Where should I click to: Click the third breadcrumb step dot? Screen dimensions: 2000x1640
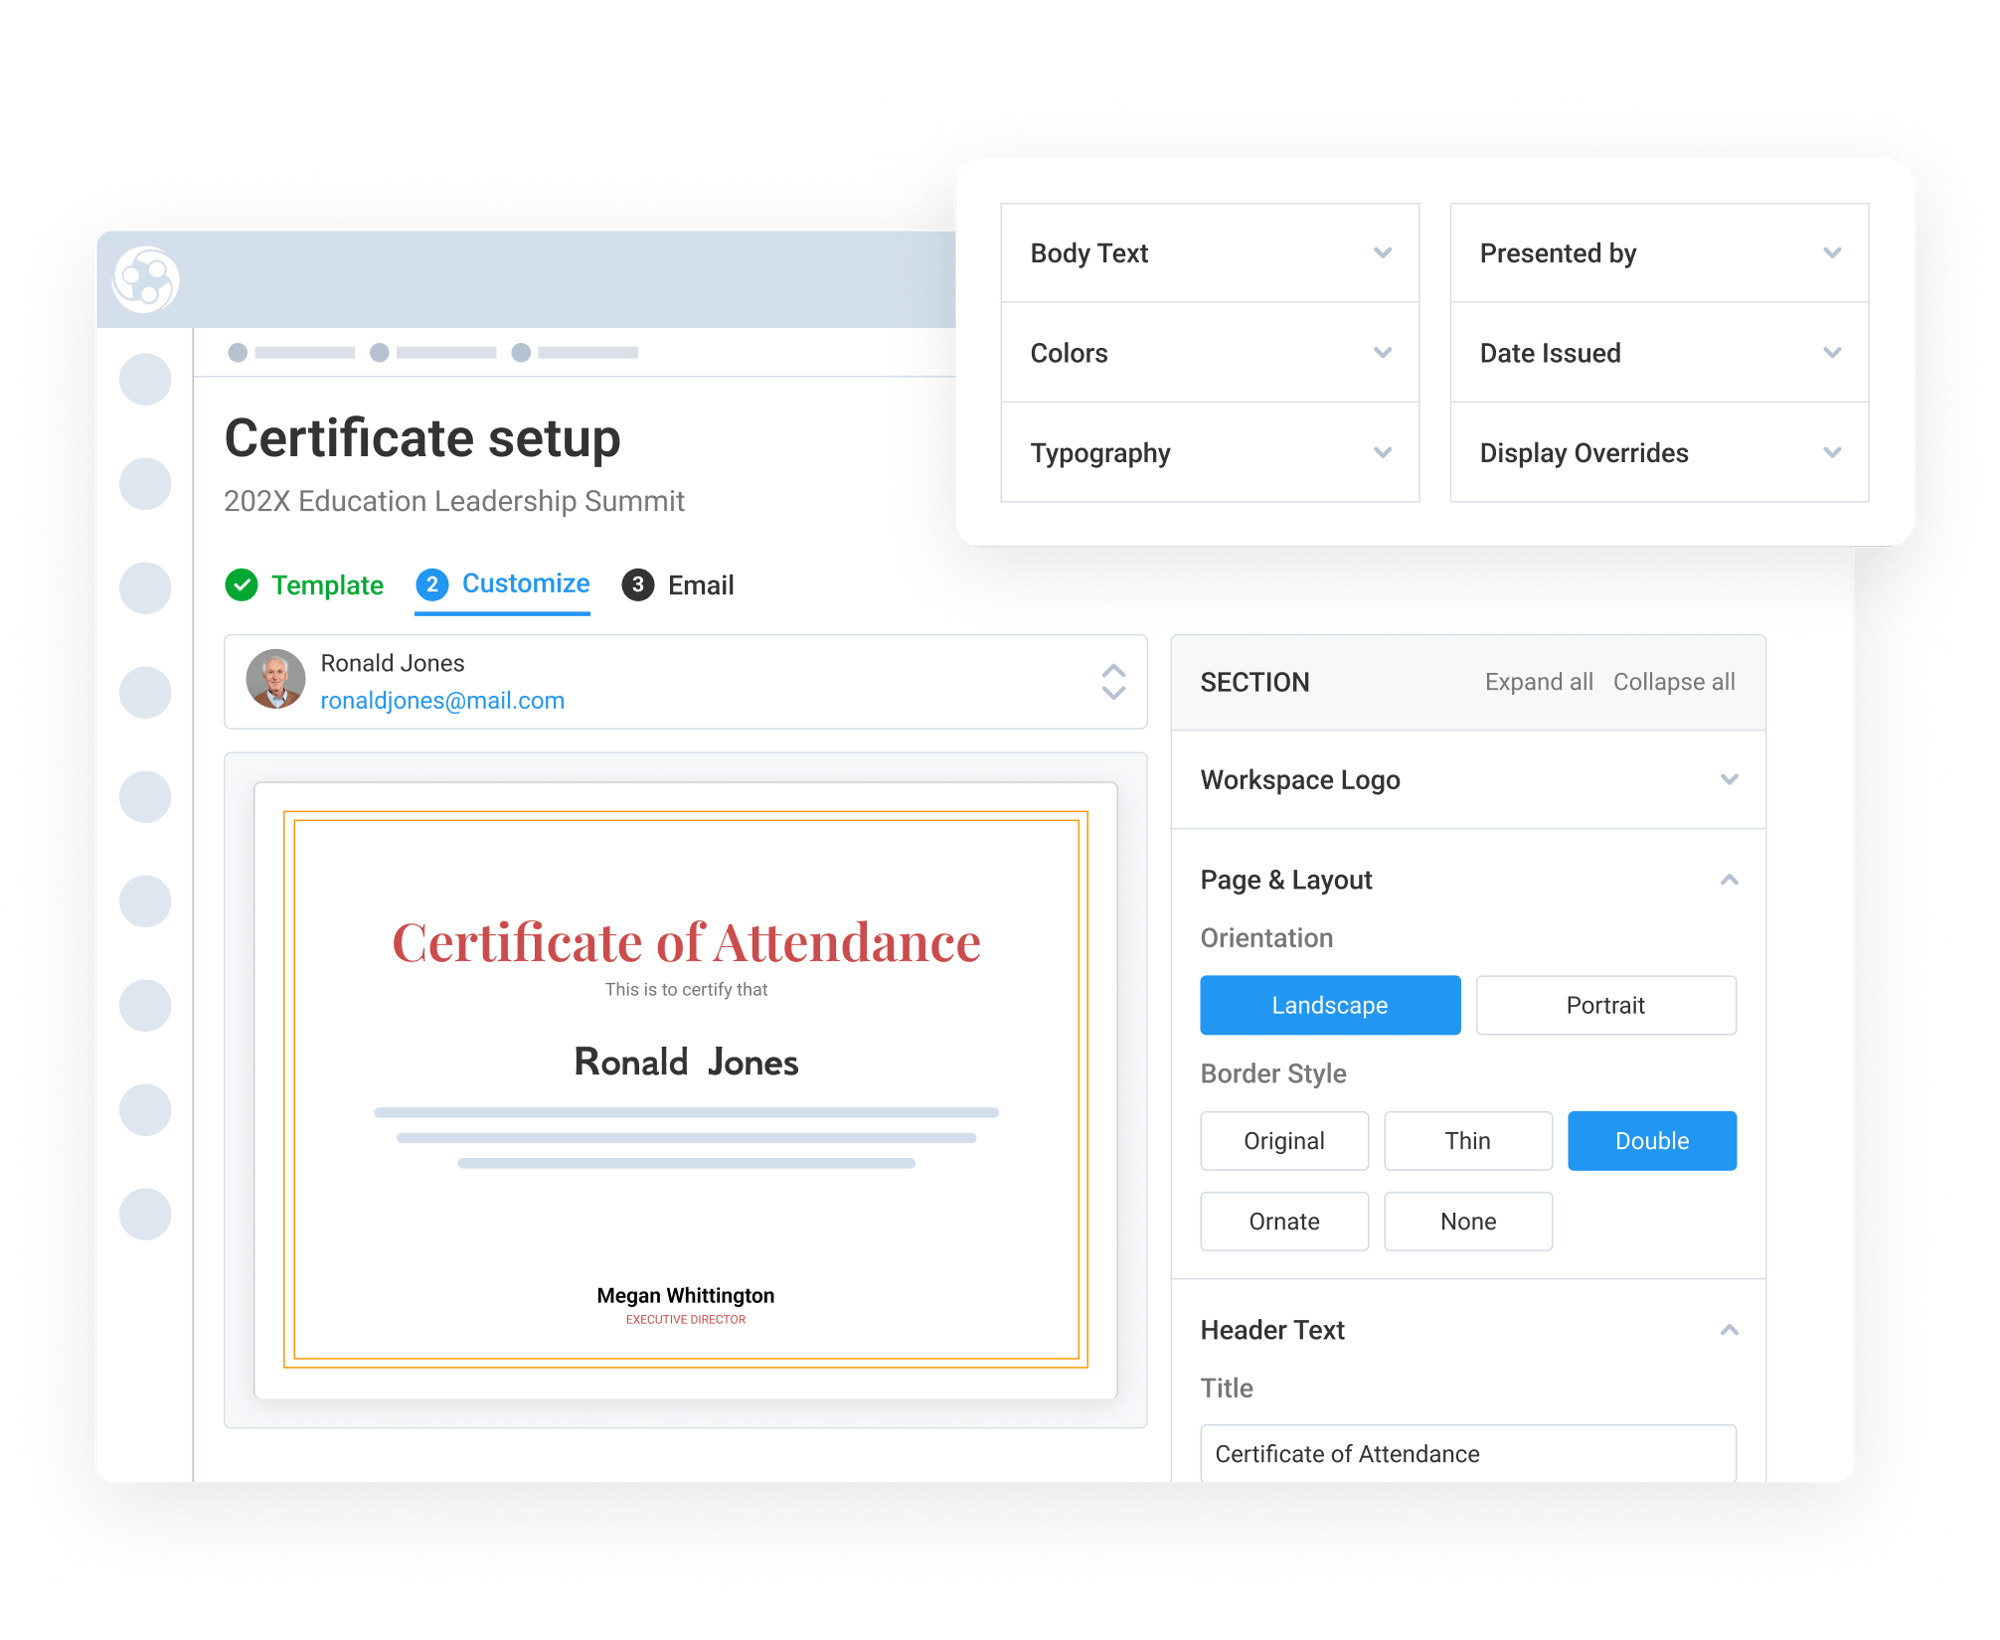(x=521, y=352)
